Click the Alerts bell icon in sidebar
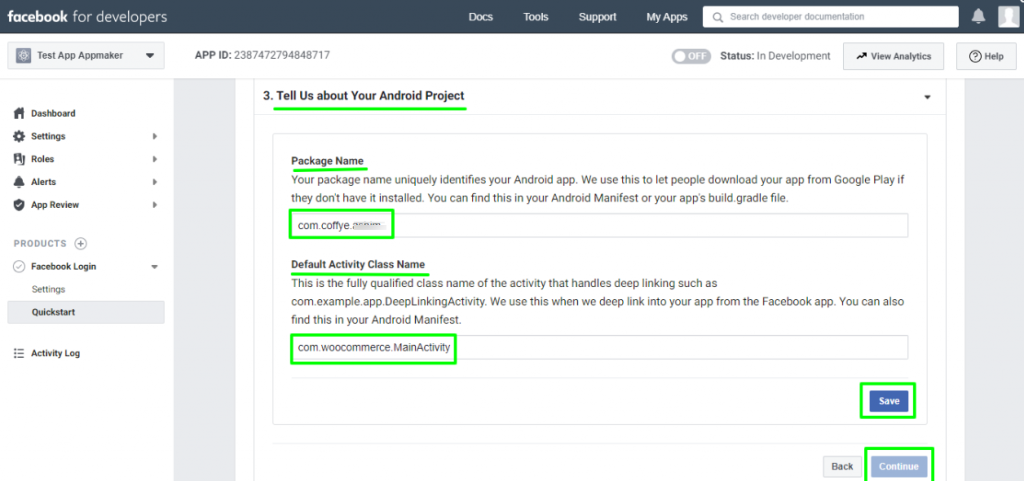This screenshot has width=1024, height=481. (20, 181)
